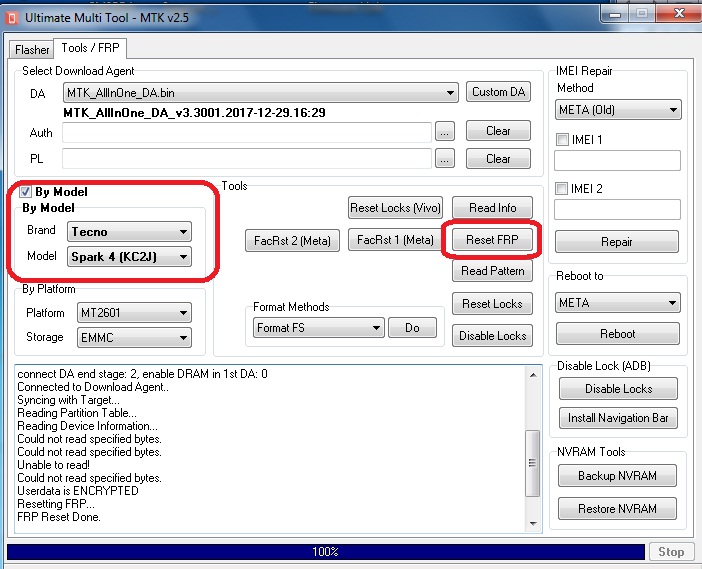Click the Install Navigation Bar button
Image resolution: width=702 pixels, height=569 pixels.
tap(618, 418)
